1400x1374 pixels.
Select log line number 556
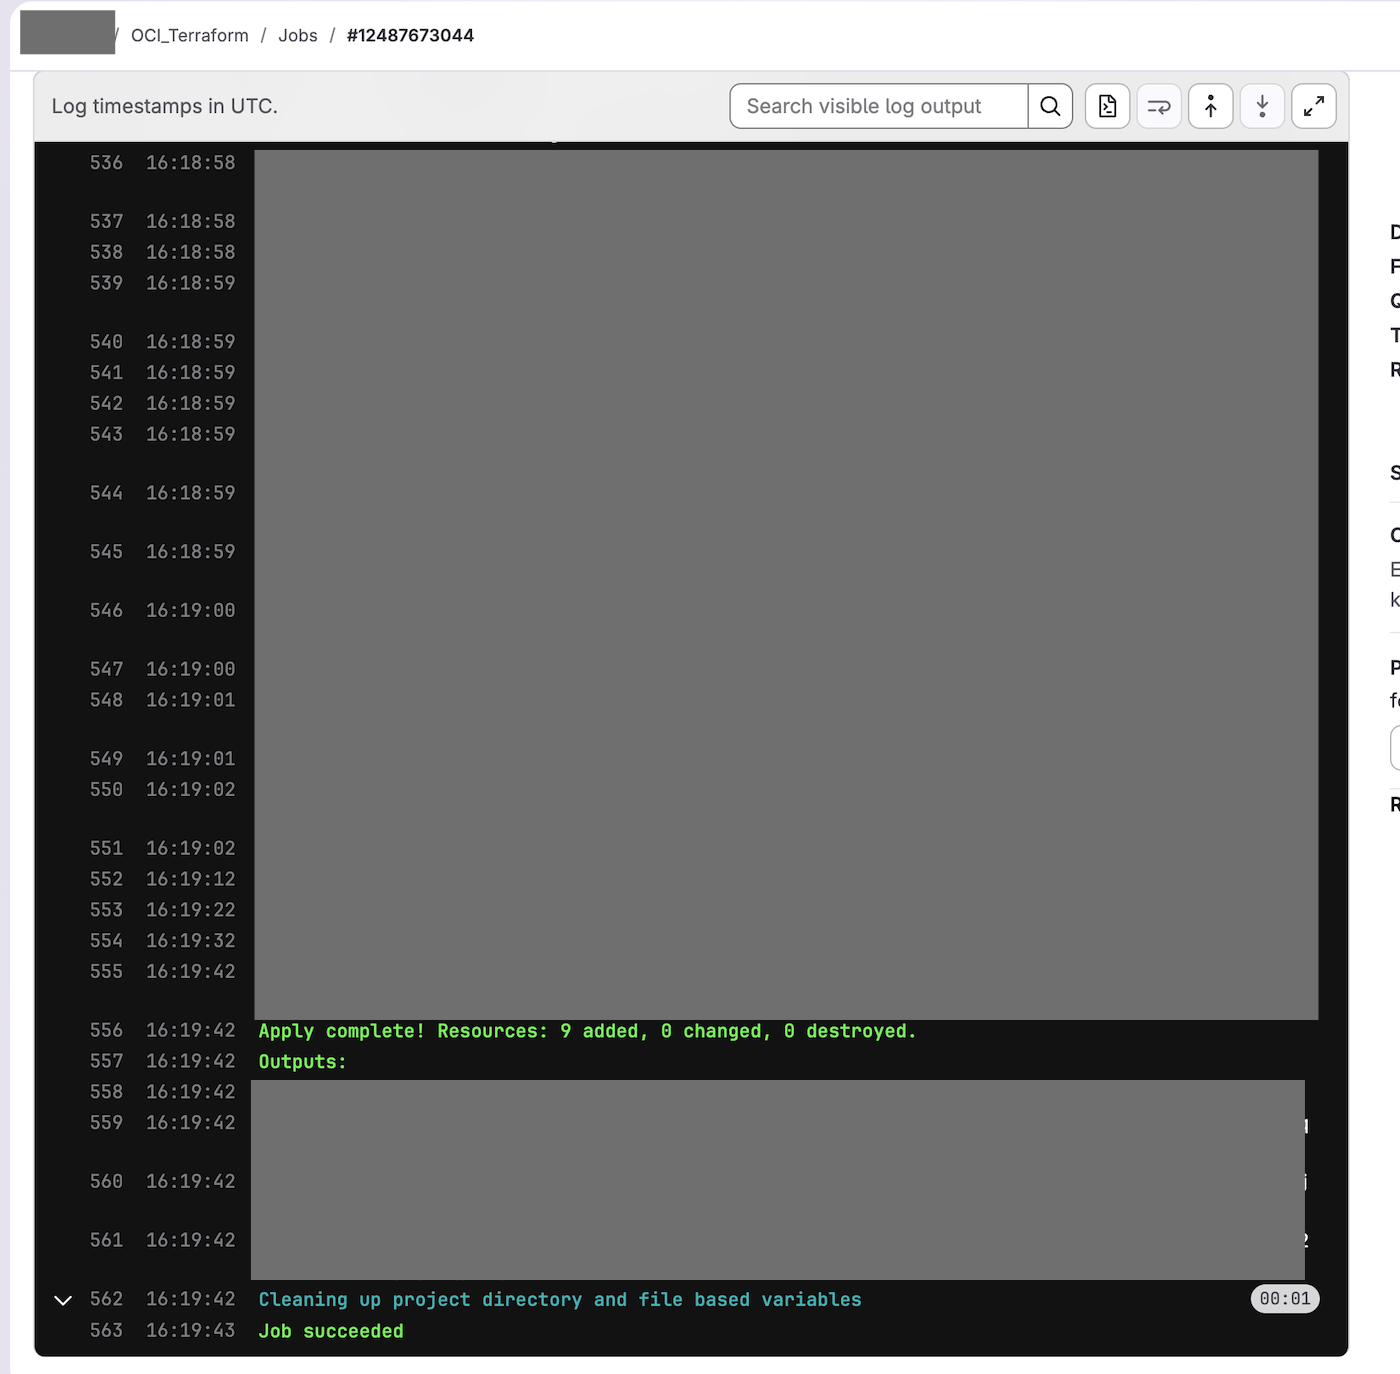(x=106, y=1030)
